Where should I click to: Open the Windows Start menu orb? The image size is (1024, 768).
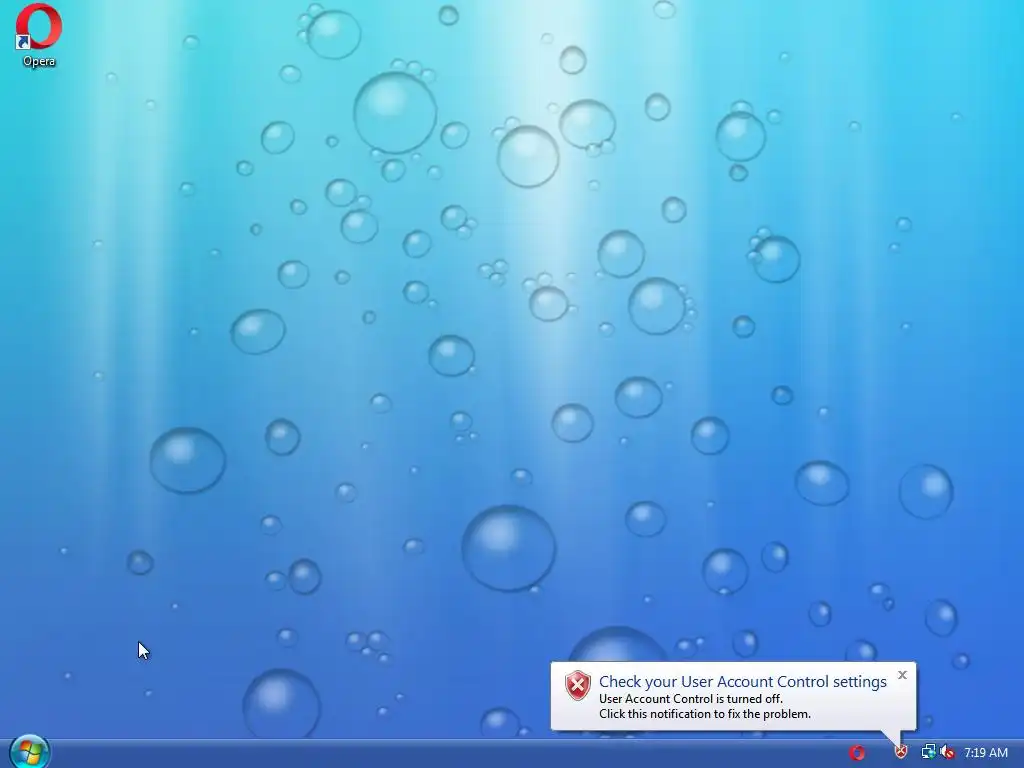pyautogui.click(x=29, y=752)
